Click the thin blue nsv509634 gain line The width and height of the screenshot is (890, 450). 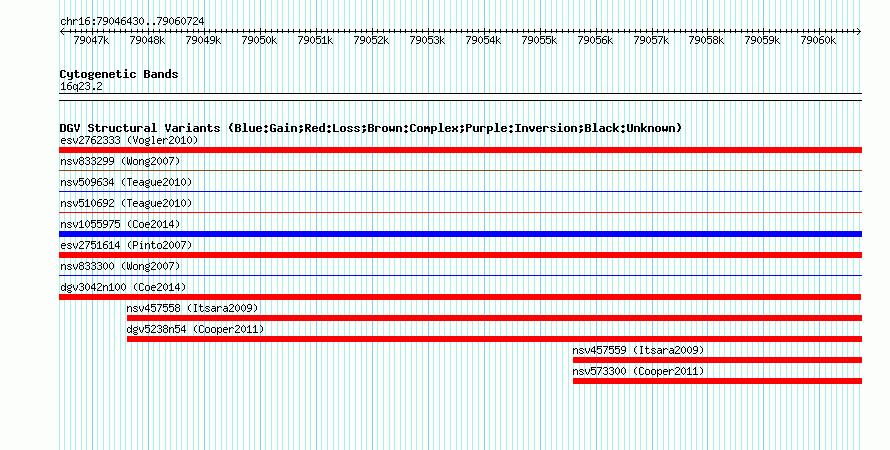click(x=460, y=191)
